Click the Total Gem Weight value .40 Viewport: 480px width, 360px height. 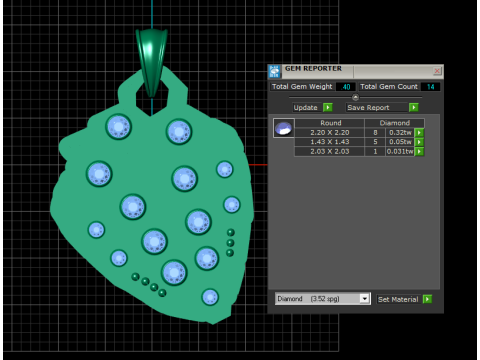coord(346,87)
